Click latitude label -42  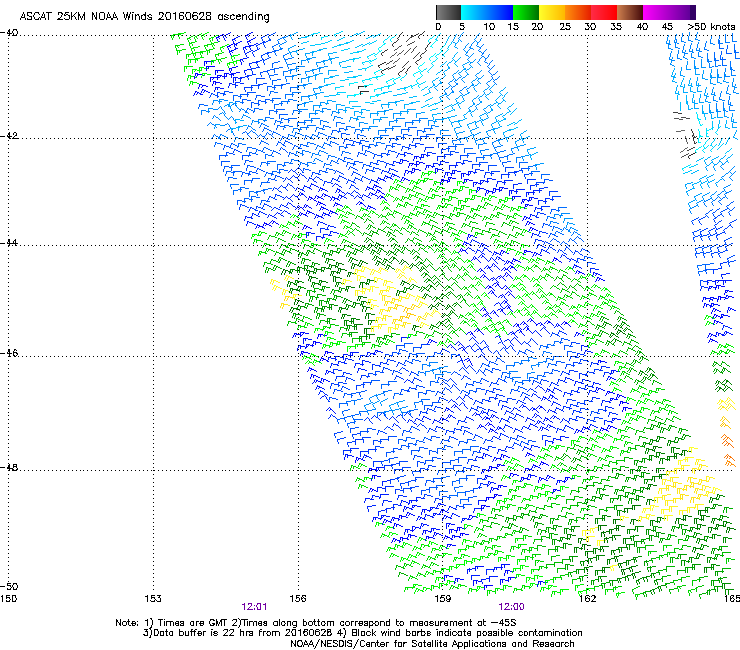[x=9, y=136]
